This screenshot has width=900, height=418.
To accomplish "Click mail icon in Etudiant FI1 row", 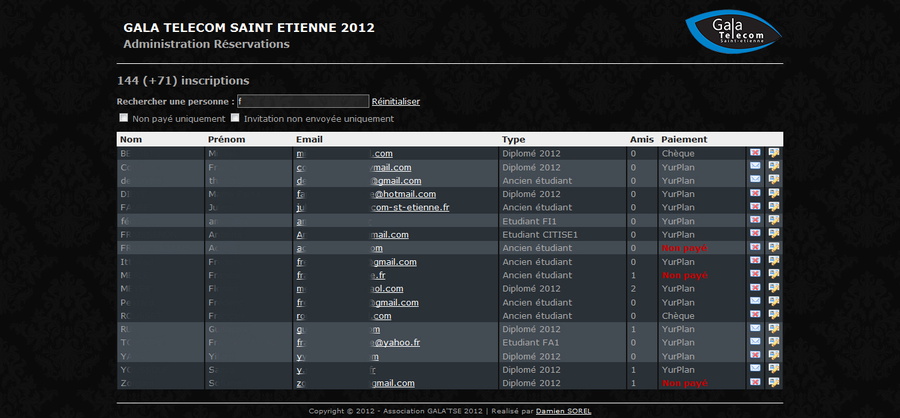I will 755,220.
